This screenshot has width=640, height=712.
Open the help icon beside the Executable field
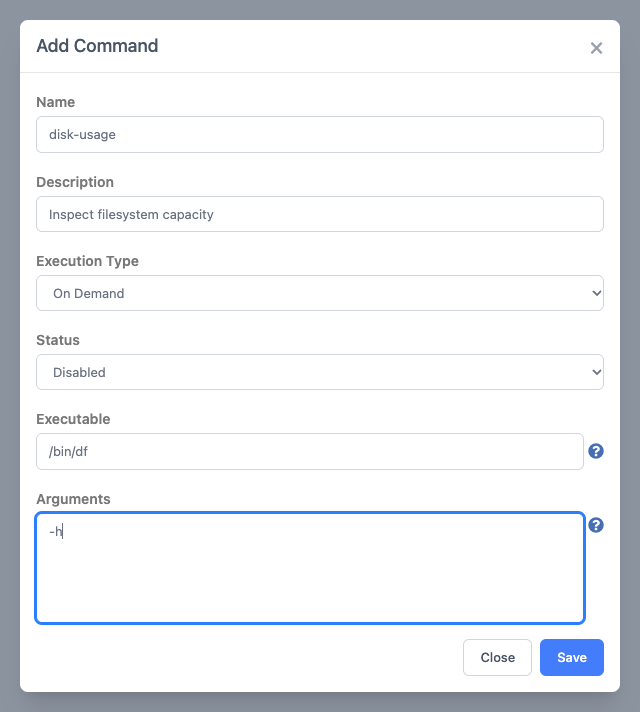click(595, 451)
